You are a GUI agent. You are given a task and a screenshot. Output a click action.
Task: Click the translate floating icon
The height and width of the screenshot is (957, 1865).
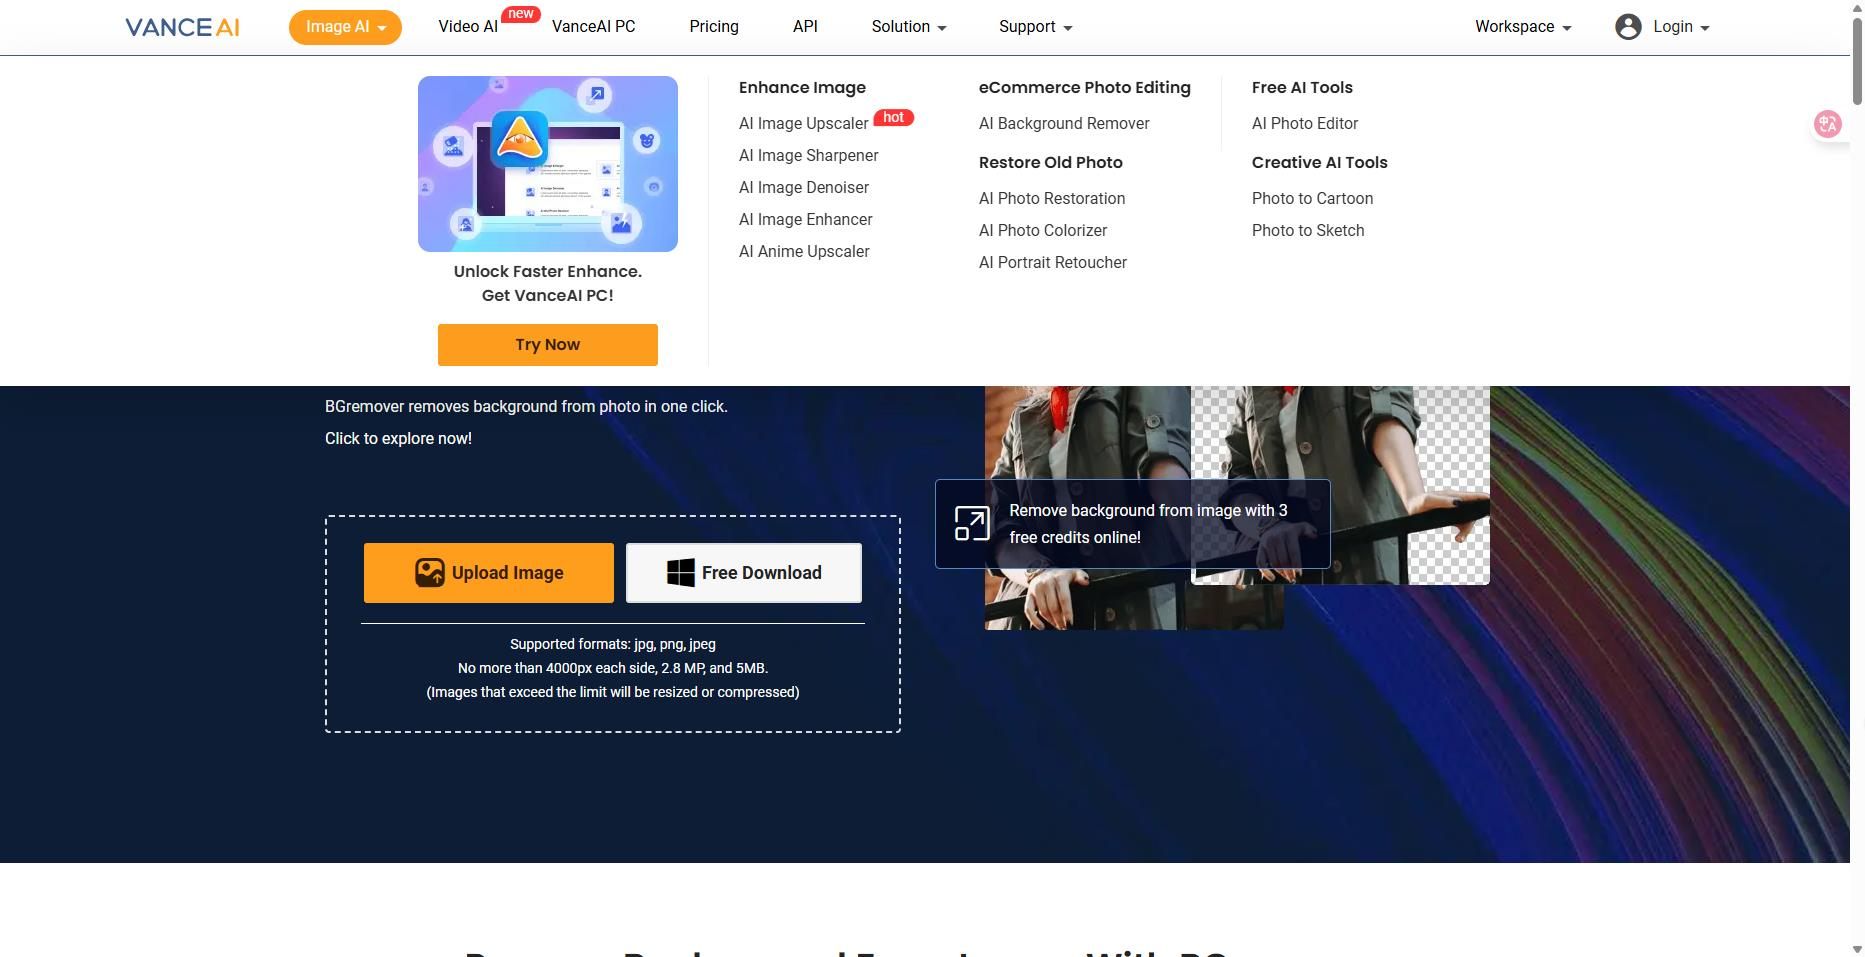tap(1828, 124)
